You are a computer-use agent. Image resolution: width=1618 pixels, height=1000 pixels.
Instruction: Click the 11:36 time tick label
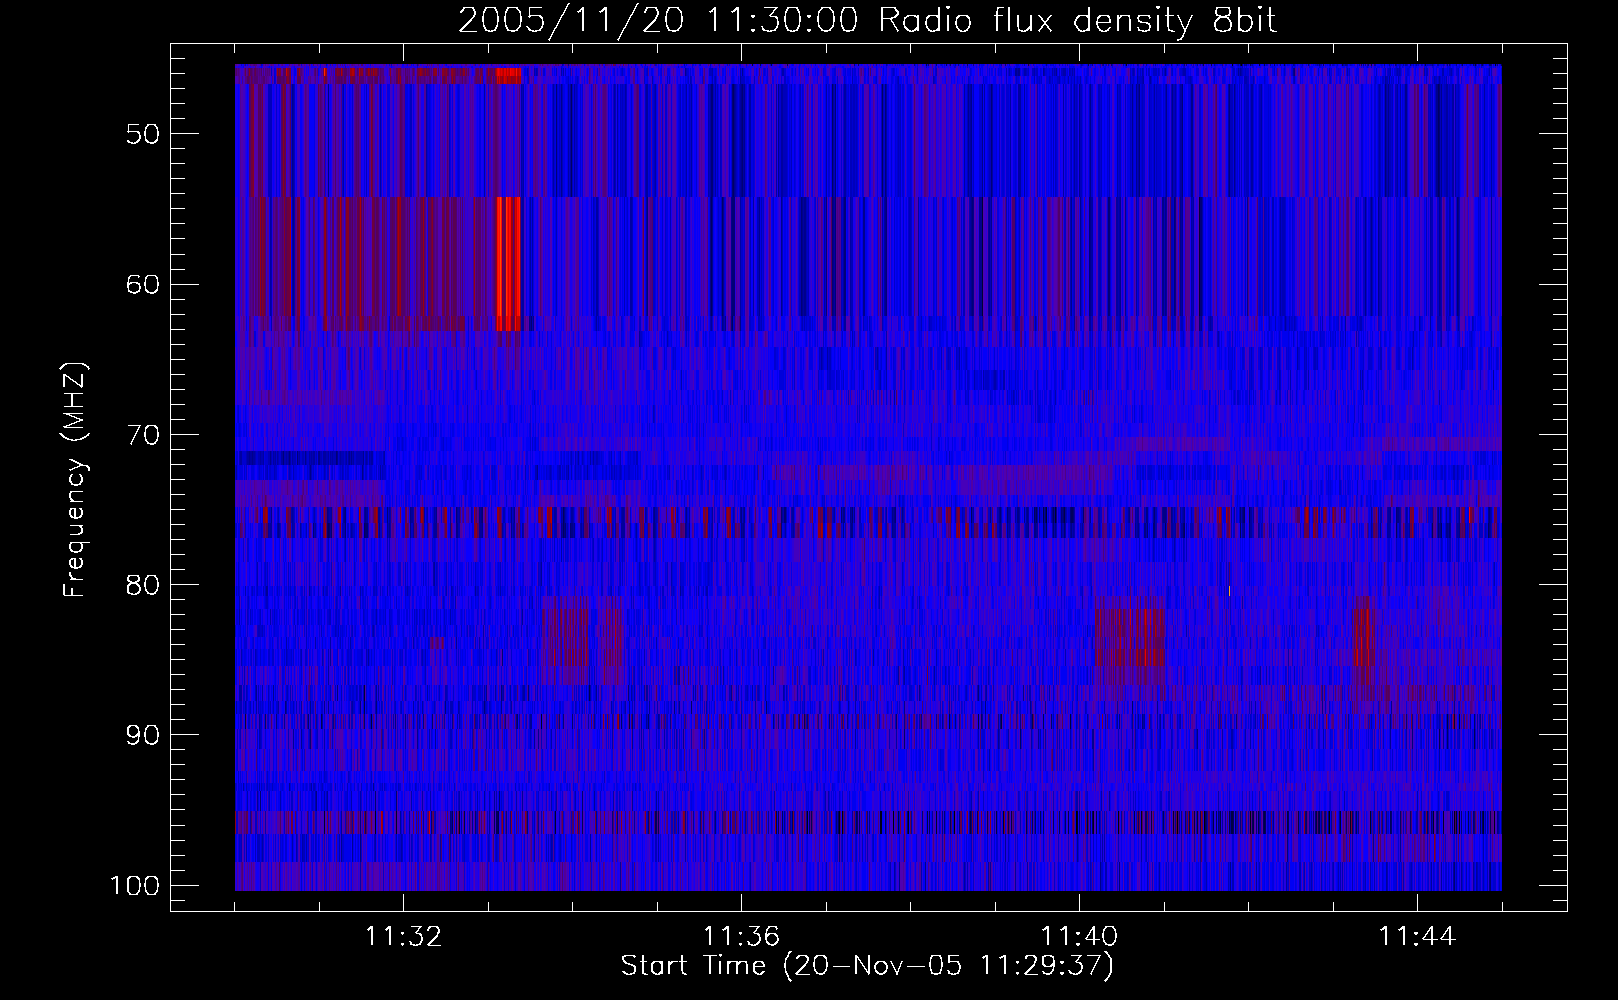tap(741, 937)
